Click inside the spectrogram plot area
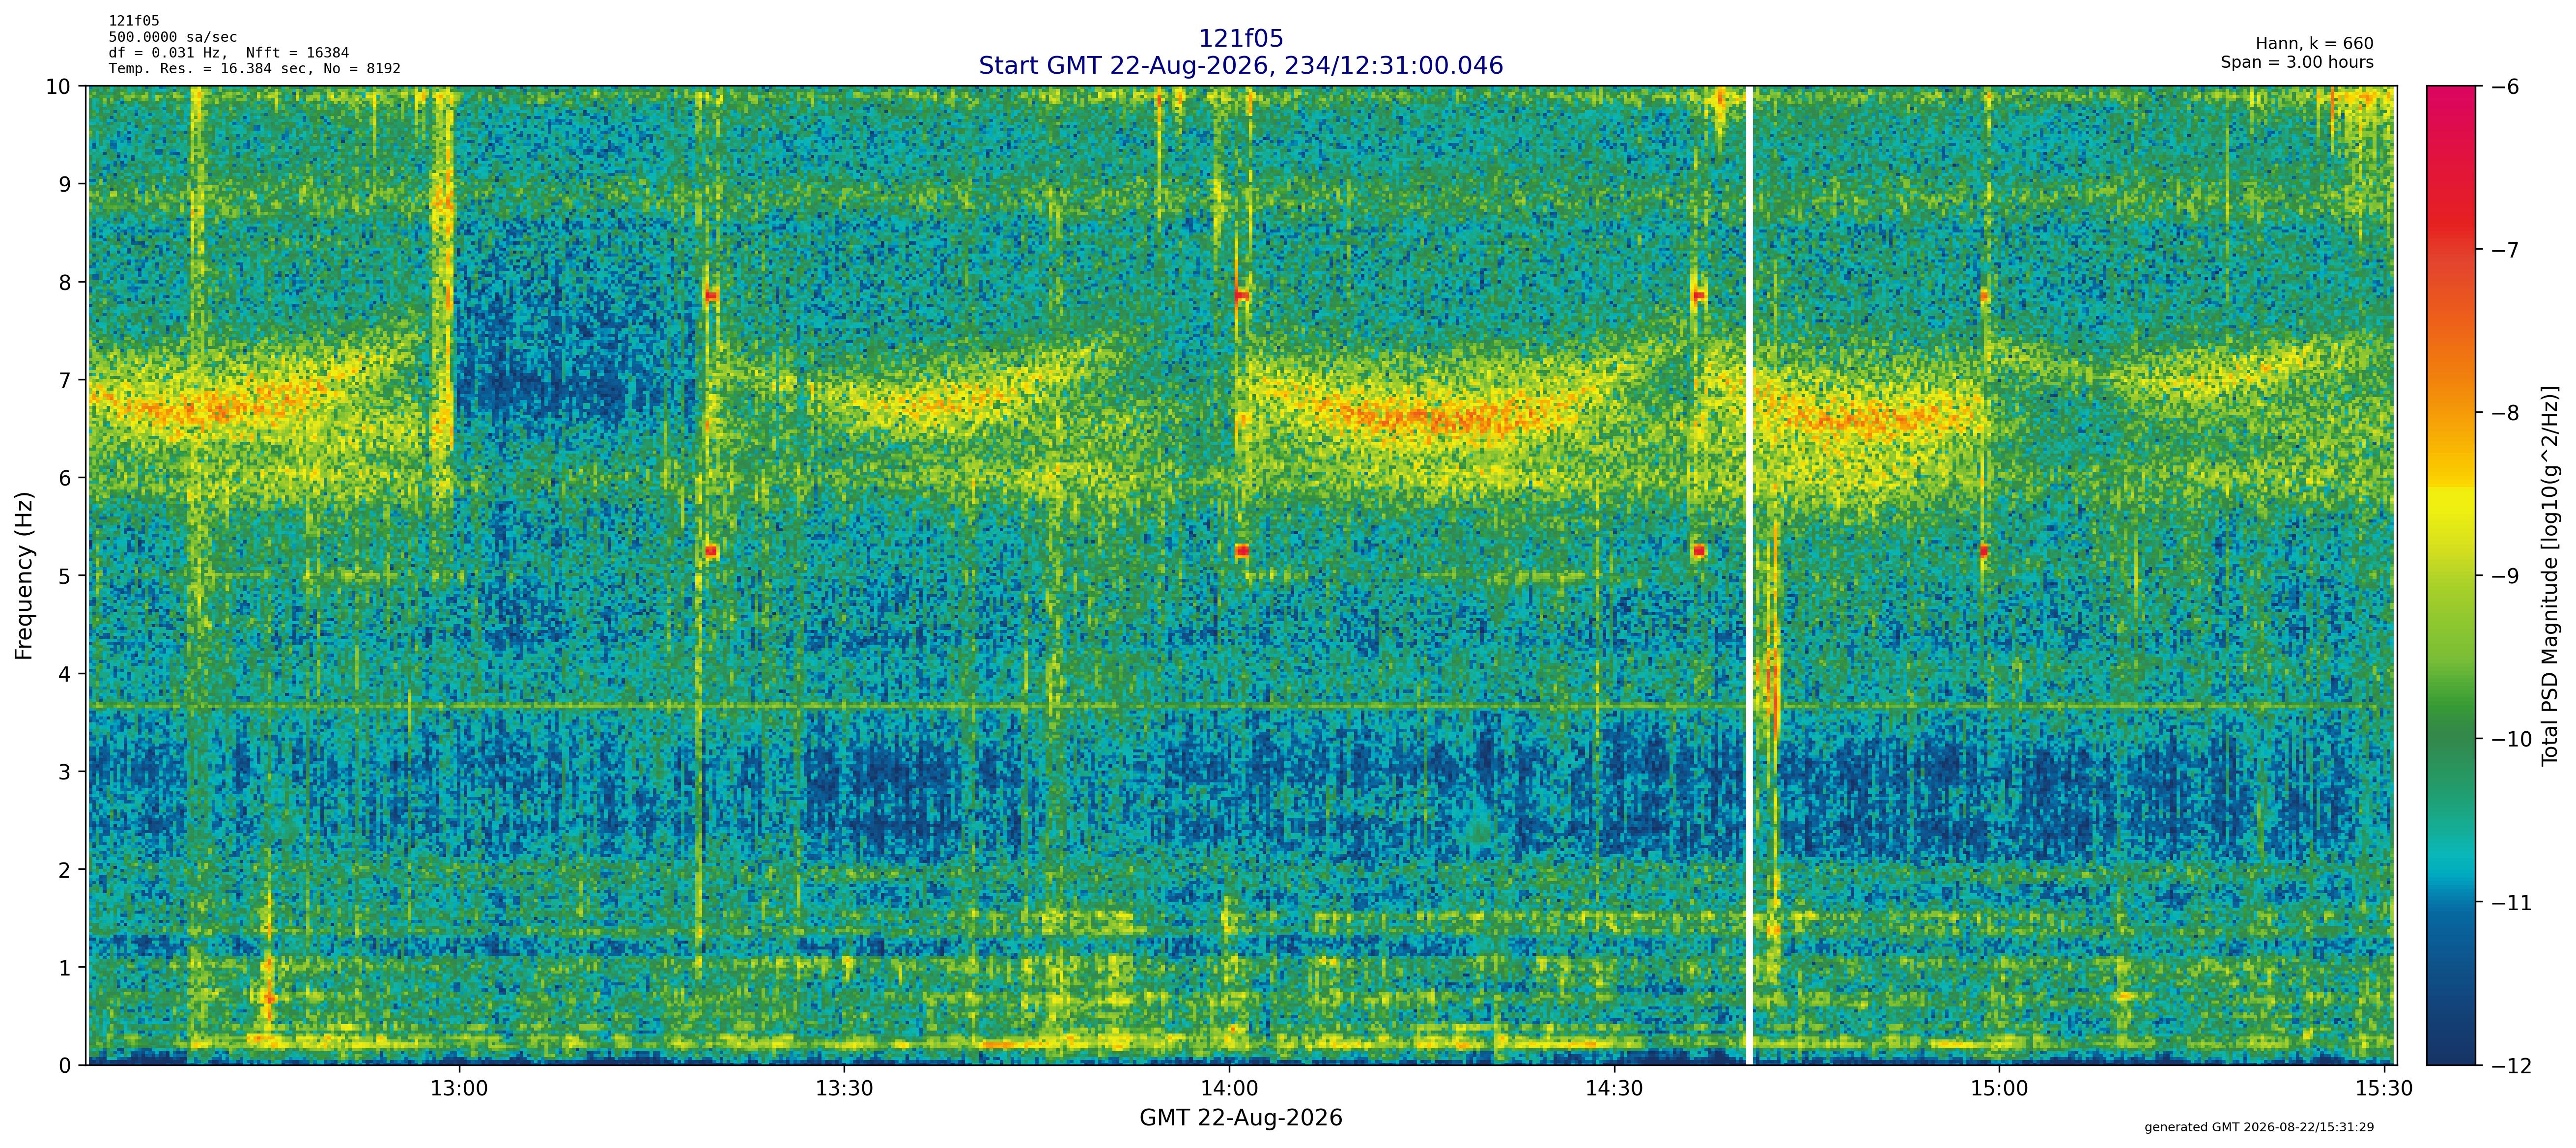Screen dimensions: 2576x1148 coord(1242,575)
